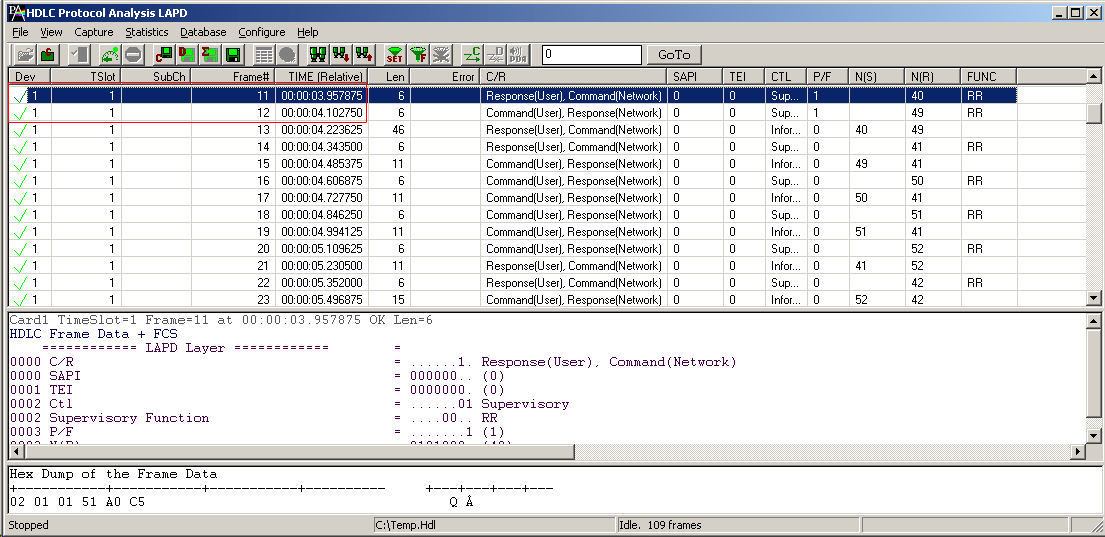Click the gray round blob toolbar icon
Viewport: 1105px width, 537px height.
[x=287, y=54]
